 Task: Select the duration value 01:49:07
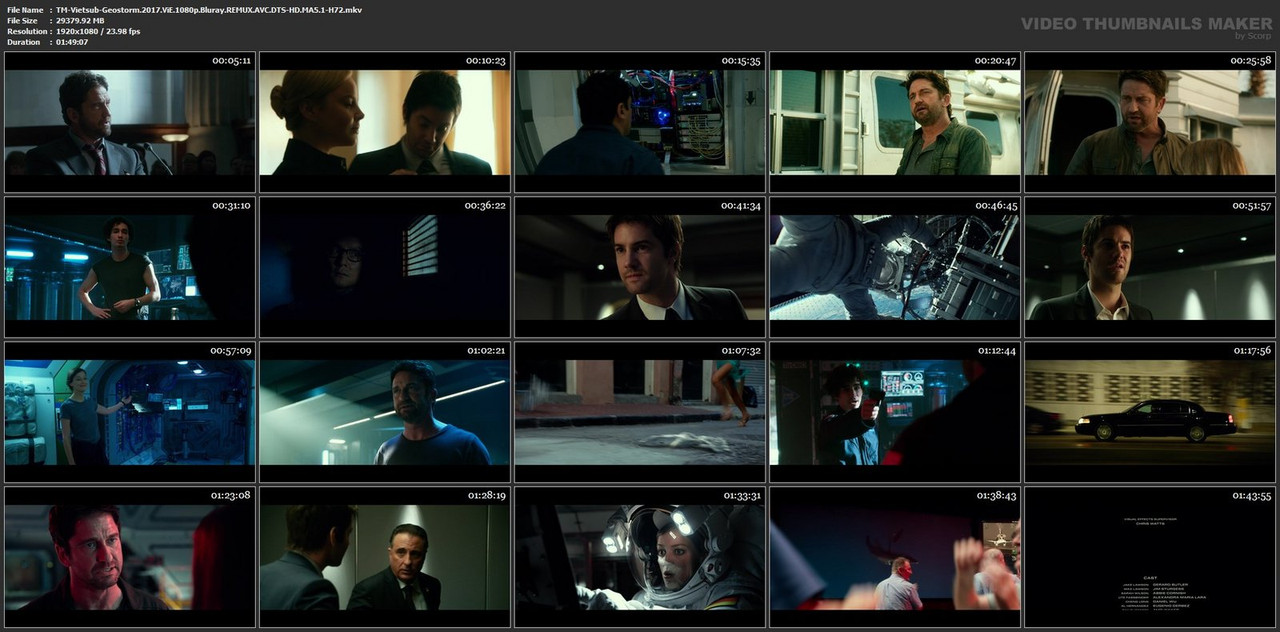pyautogui.click(x=72, y=42)
